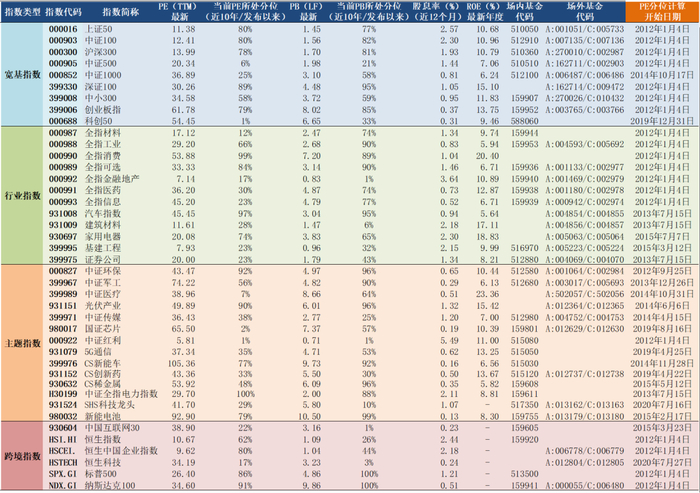
Task: Click index code HSI.HI
Action: (x=63, y=439)
